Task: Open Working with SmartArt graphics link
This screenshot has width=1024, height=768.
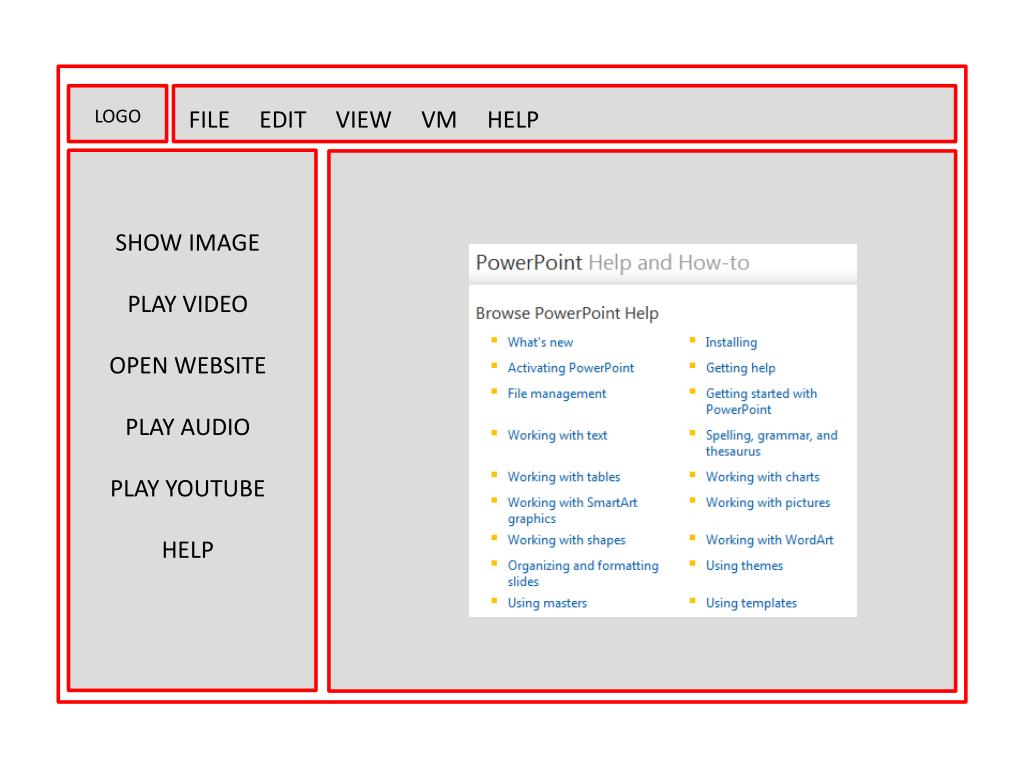Action: click(x=572, y=511)
